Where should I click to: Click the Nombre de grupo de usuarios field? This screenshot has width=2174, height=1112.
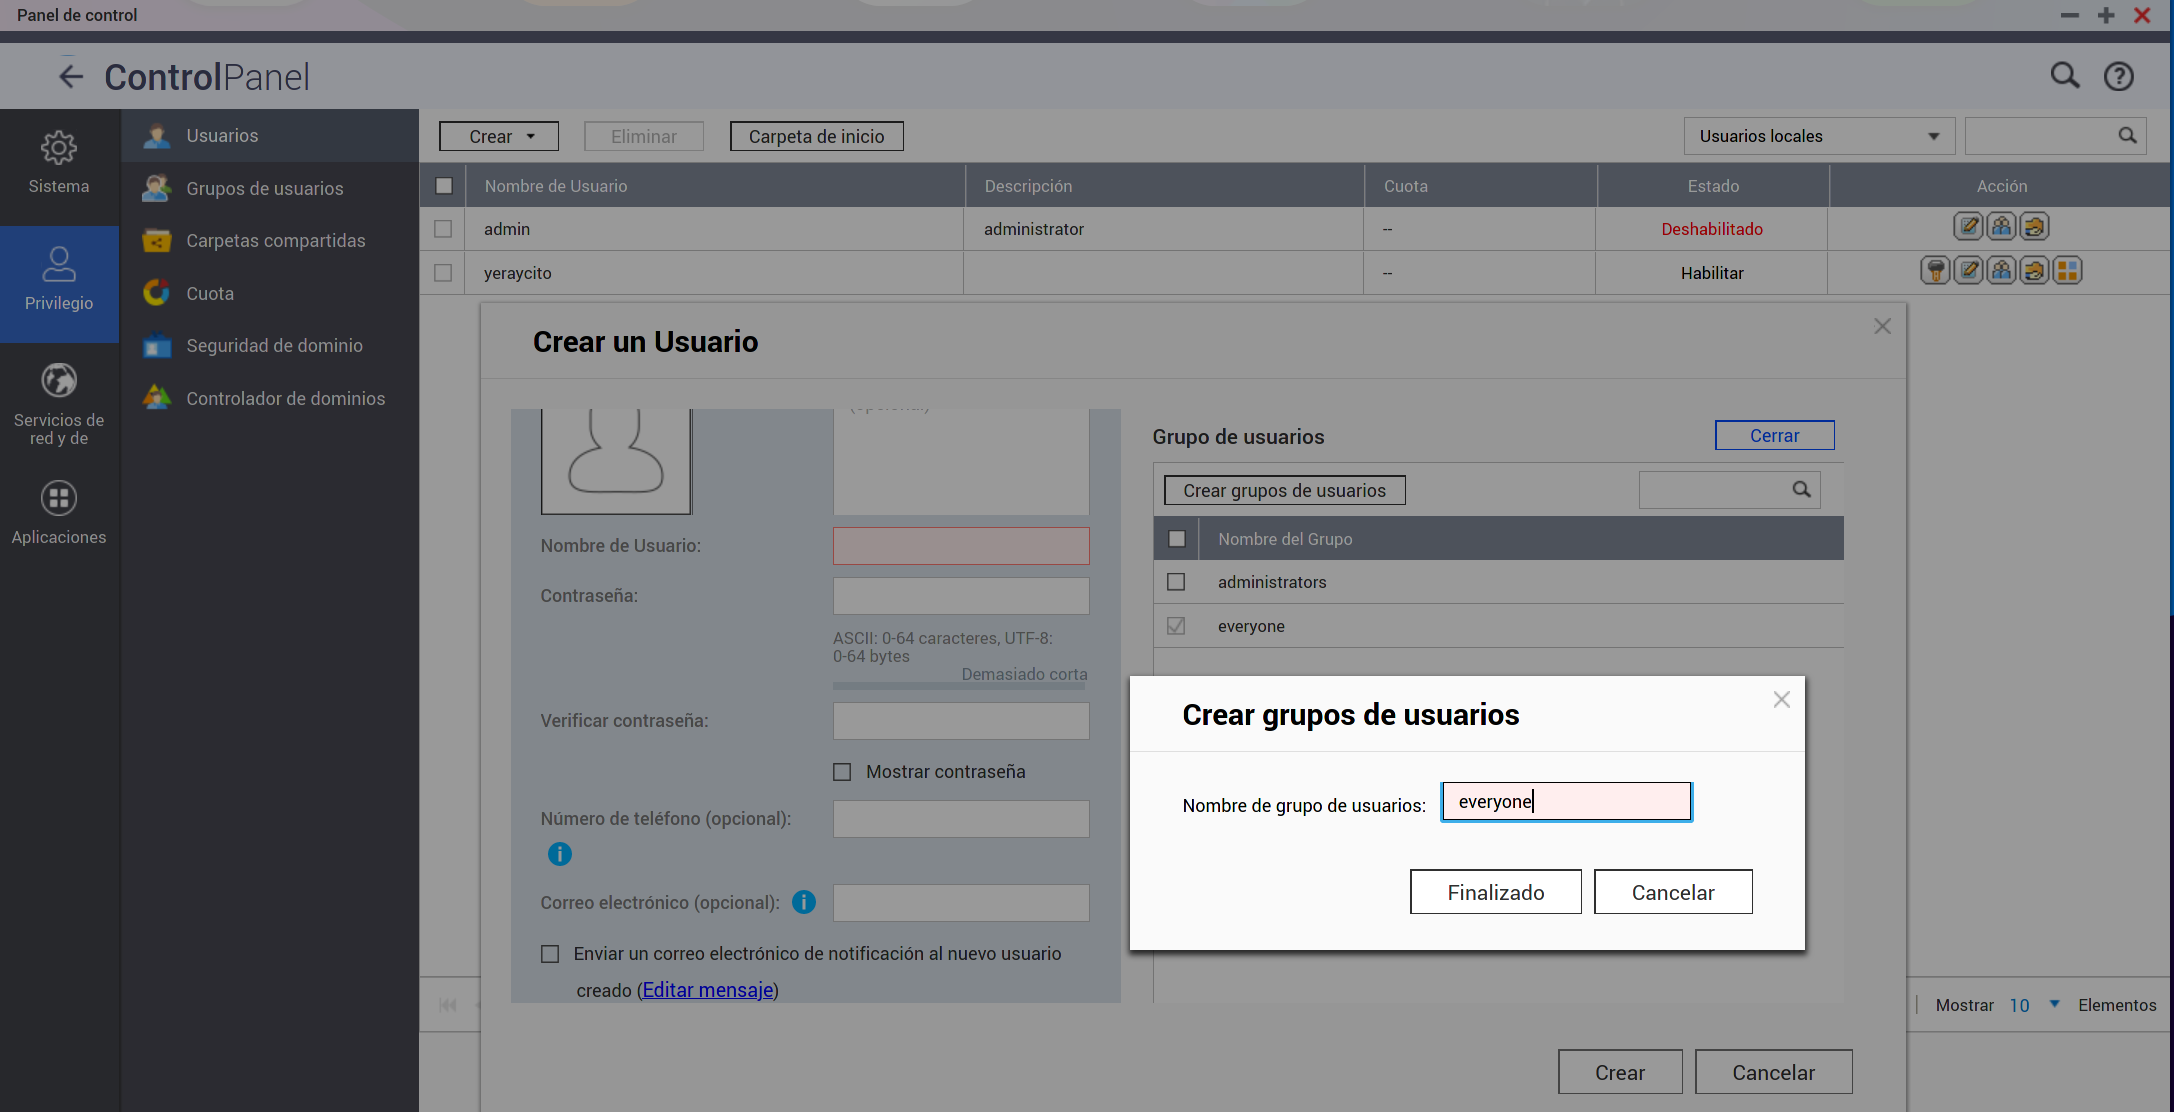[1566, 802]
